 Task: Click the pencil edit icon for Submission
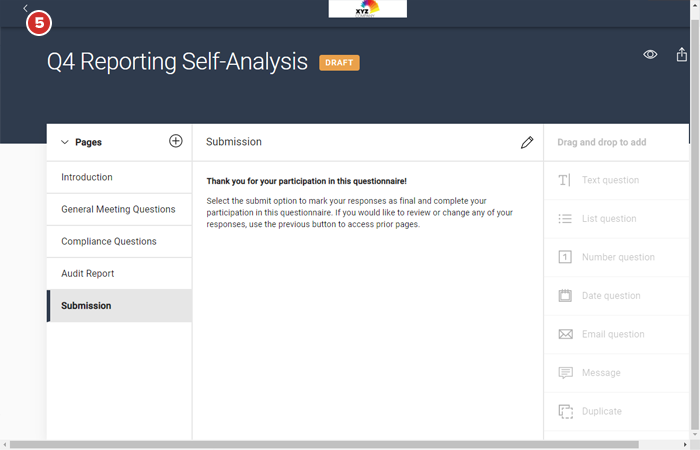coord(527,143)
